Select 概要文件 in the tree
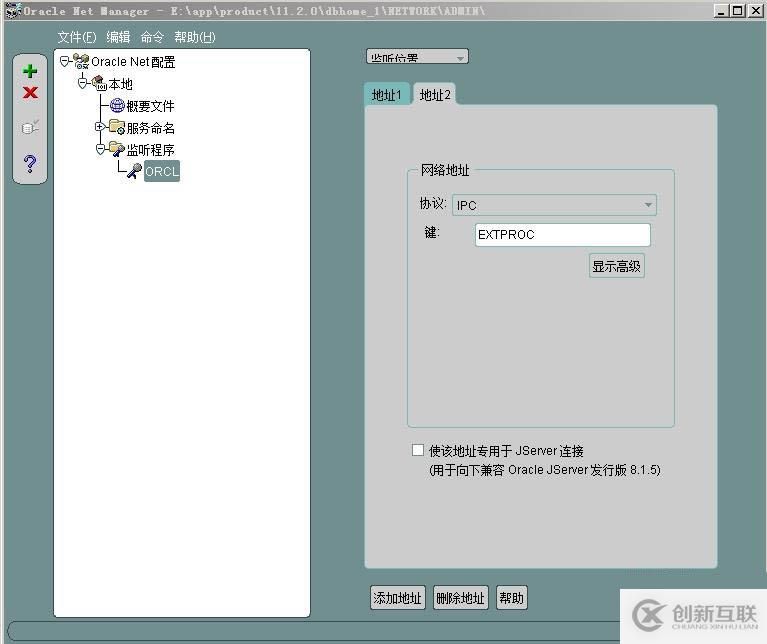The width and height of the screenshot is (767, 644). point(150,106)
